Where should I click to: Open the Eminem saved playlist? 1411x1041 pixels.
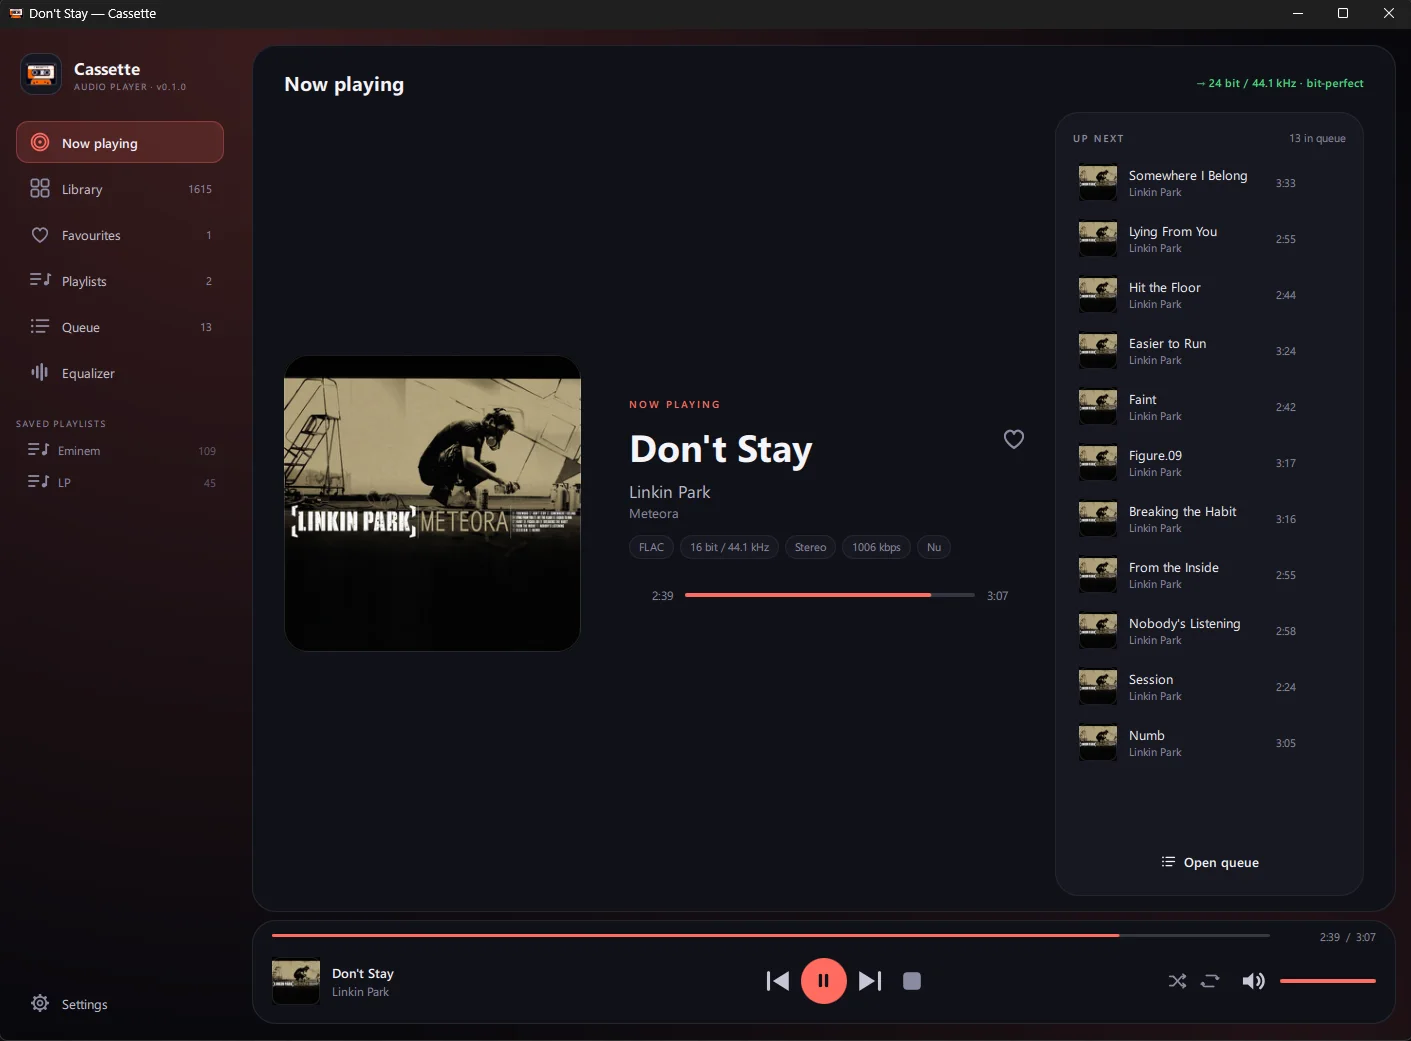[120, 451]
